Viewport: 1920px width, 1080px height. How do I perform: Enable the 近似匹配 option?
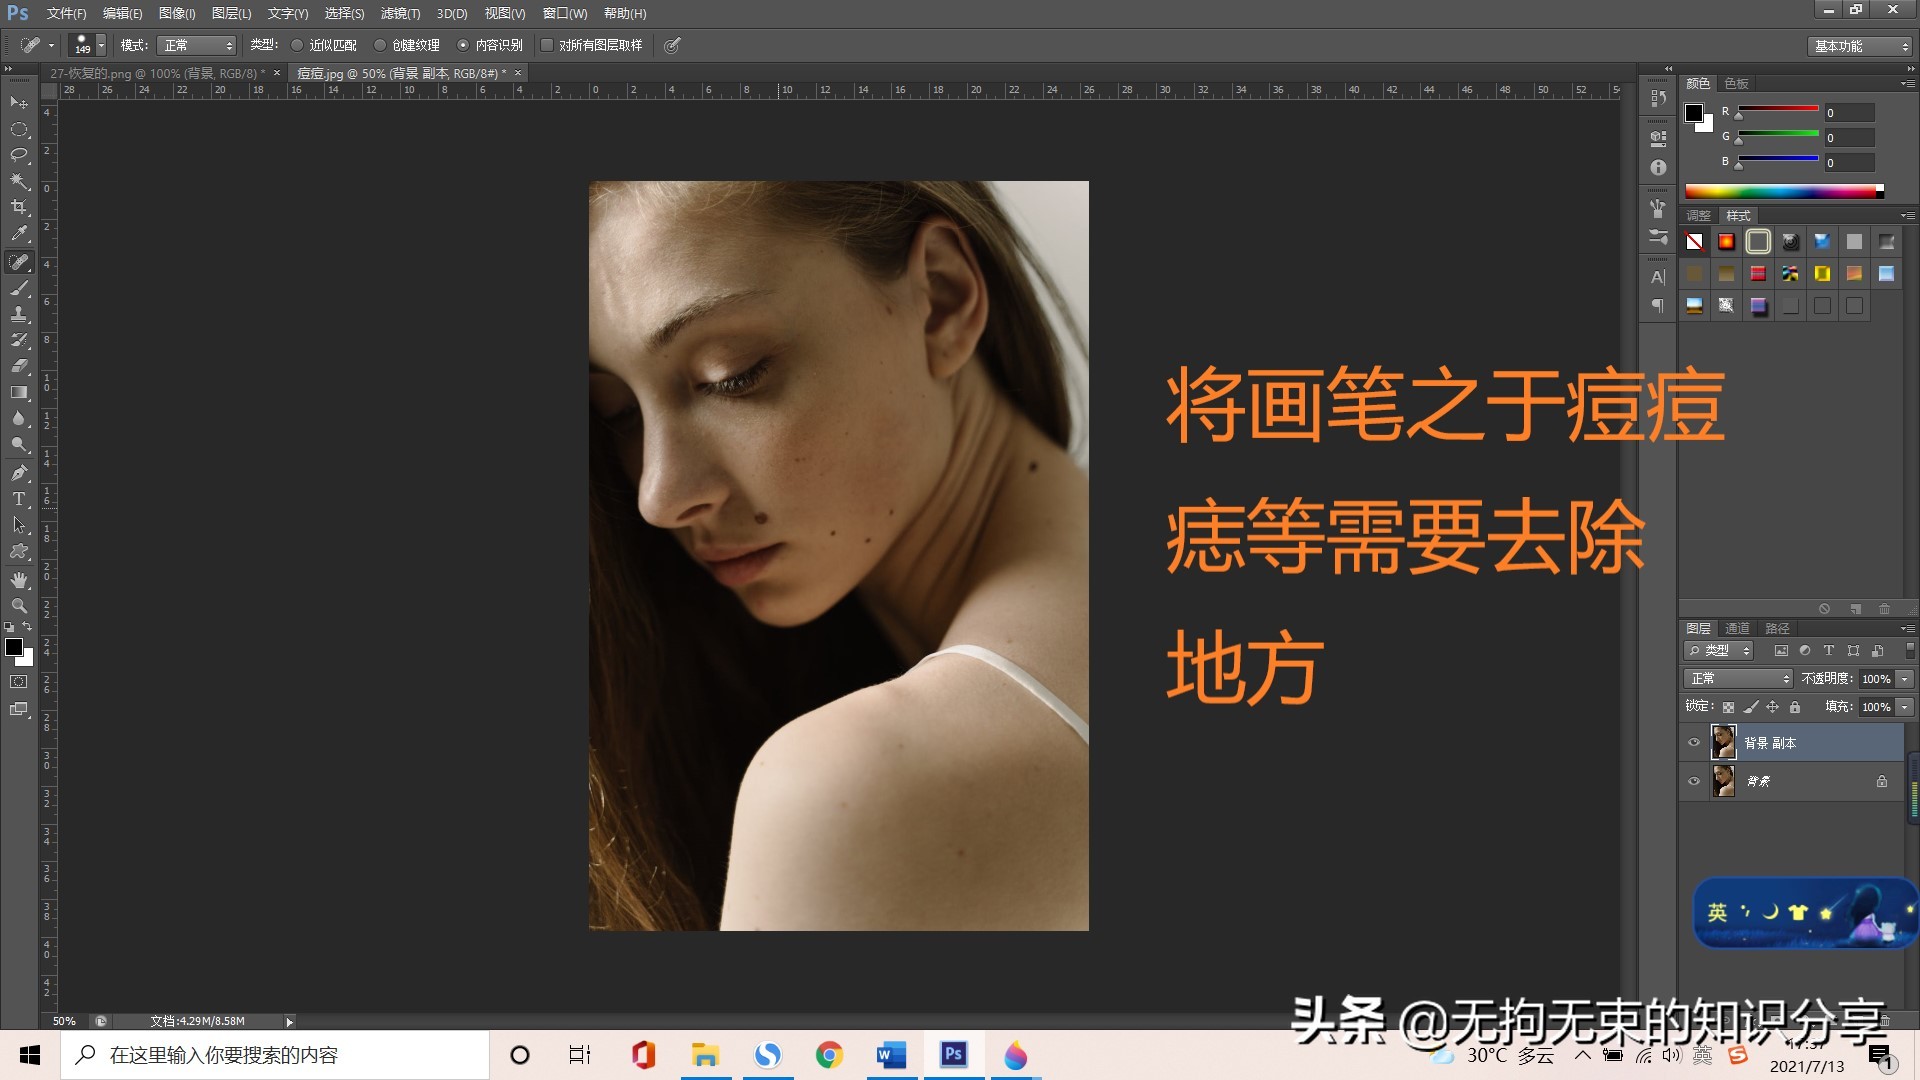pos(297,45)
